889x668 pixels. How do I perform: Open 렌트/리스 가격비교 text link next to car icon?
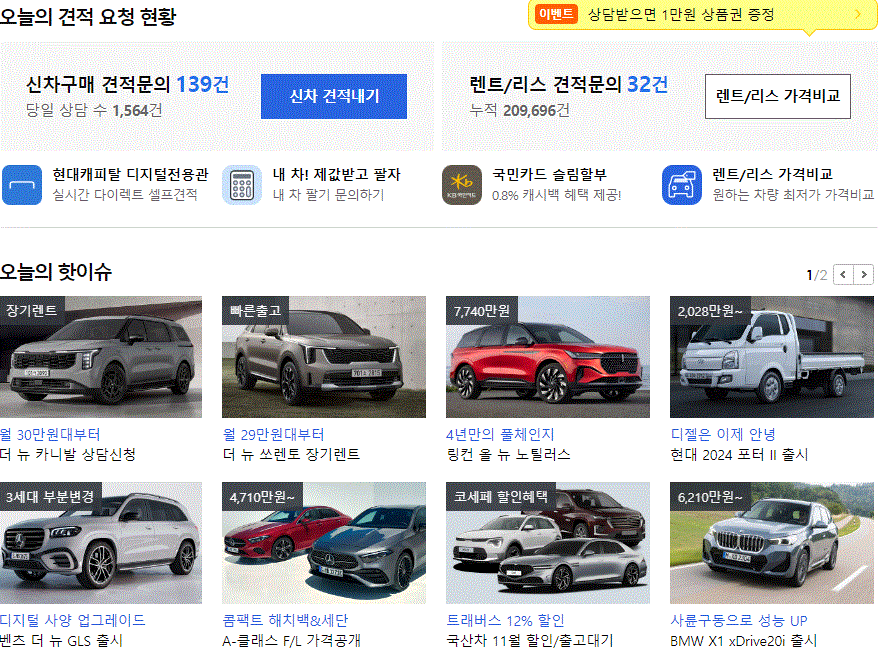coord(772,174)
